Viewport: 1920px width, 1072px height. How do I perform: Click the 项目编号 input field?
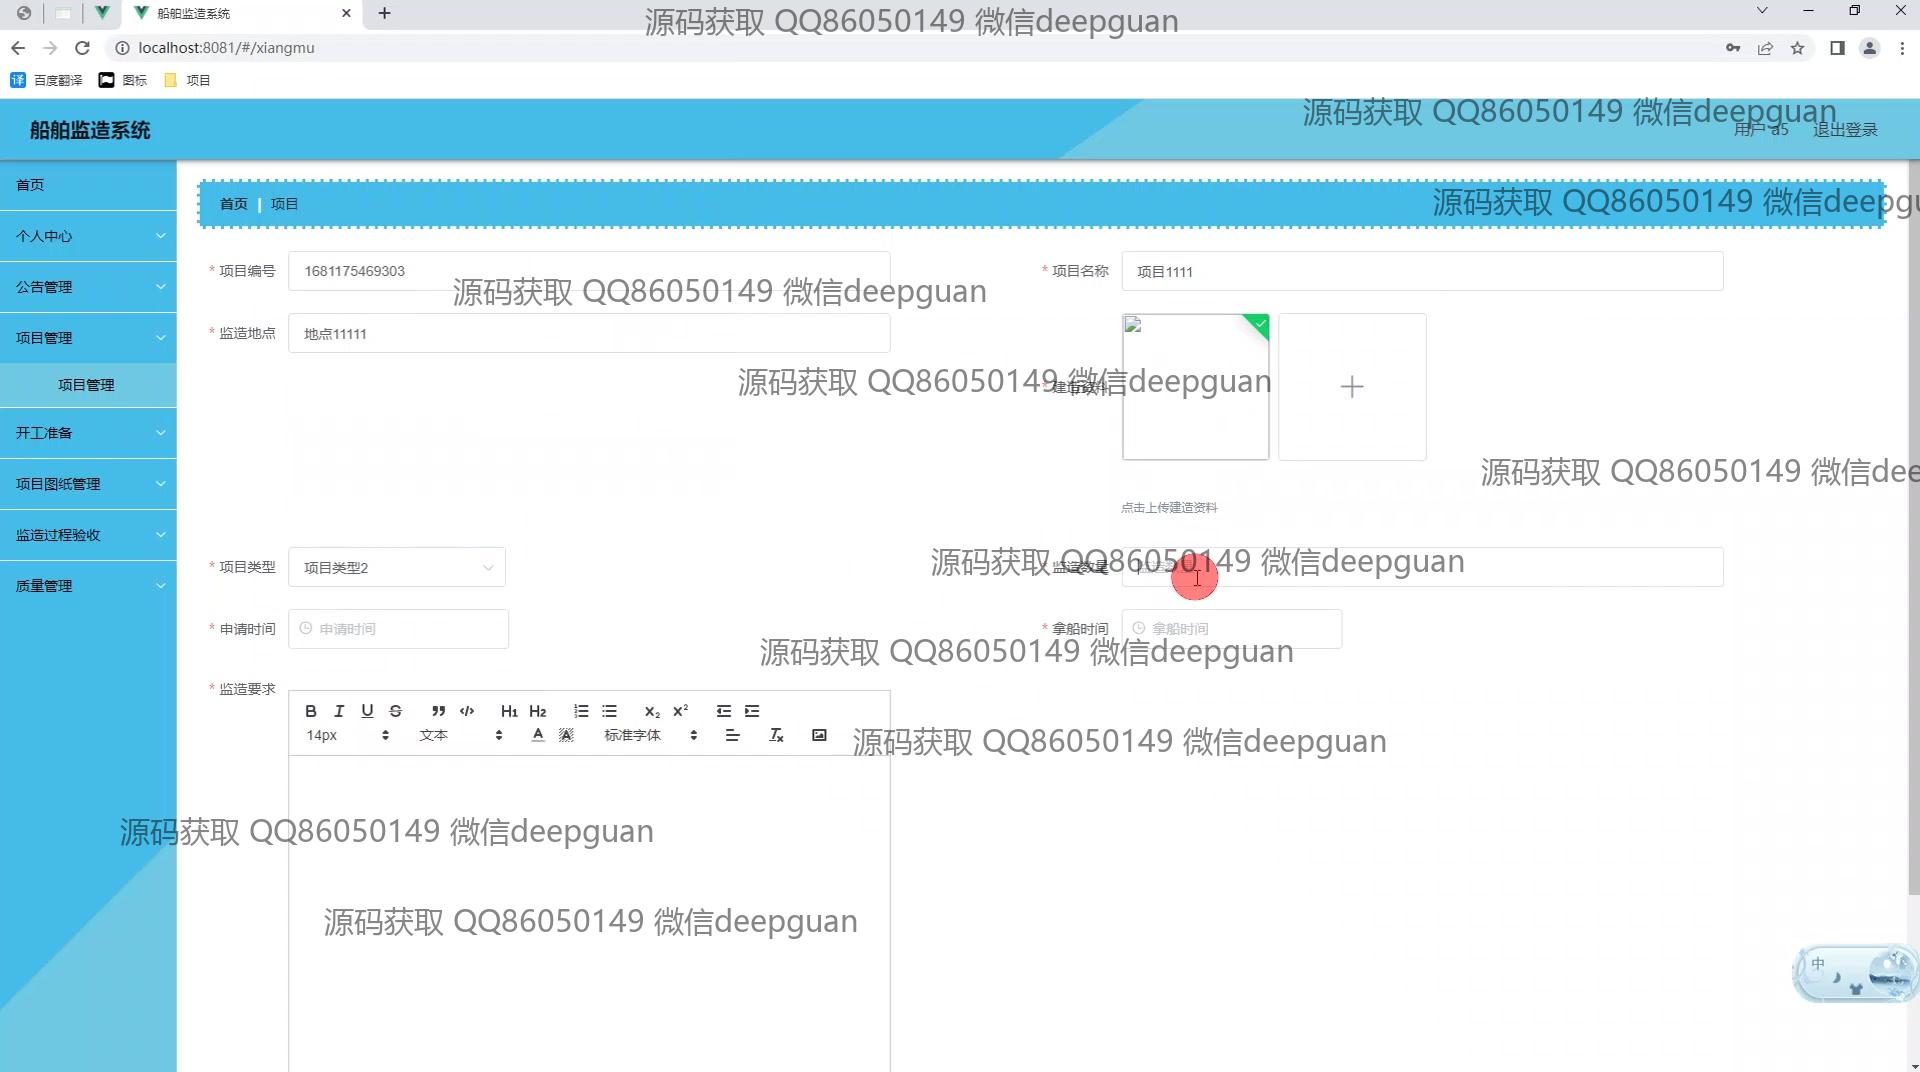pyautogui.click(x=589, y=271)
